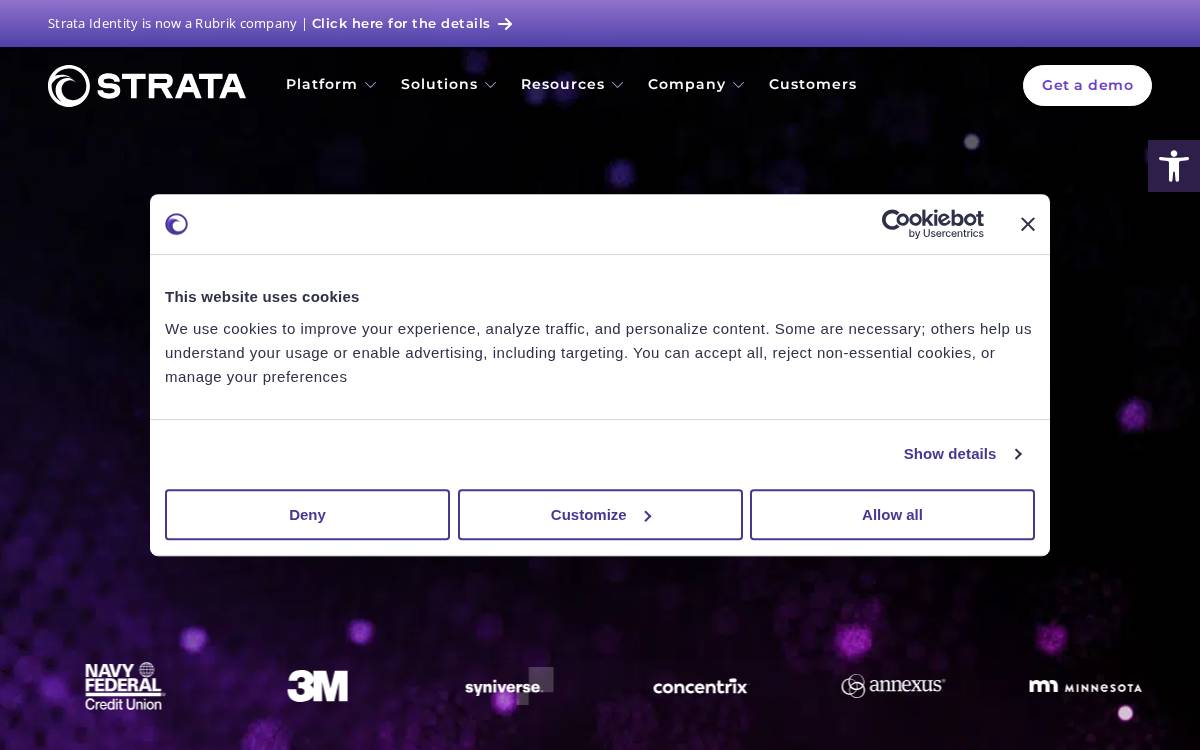This screenshot has width=1200, height=750.
Task: Deny non-essential cookies
Action: (307, 514)
